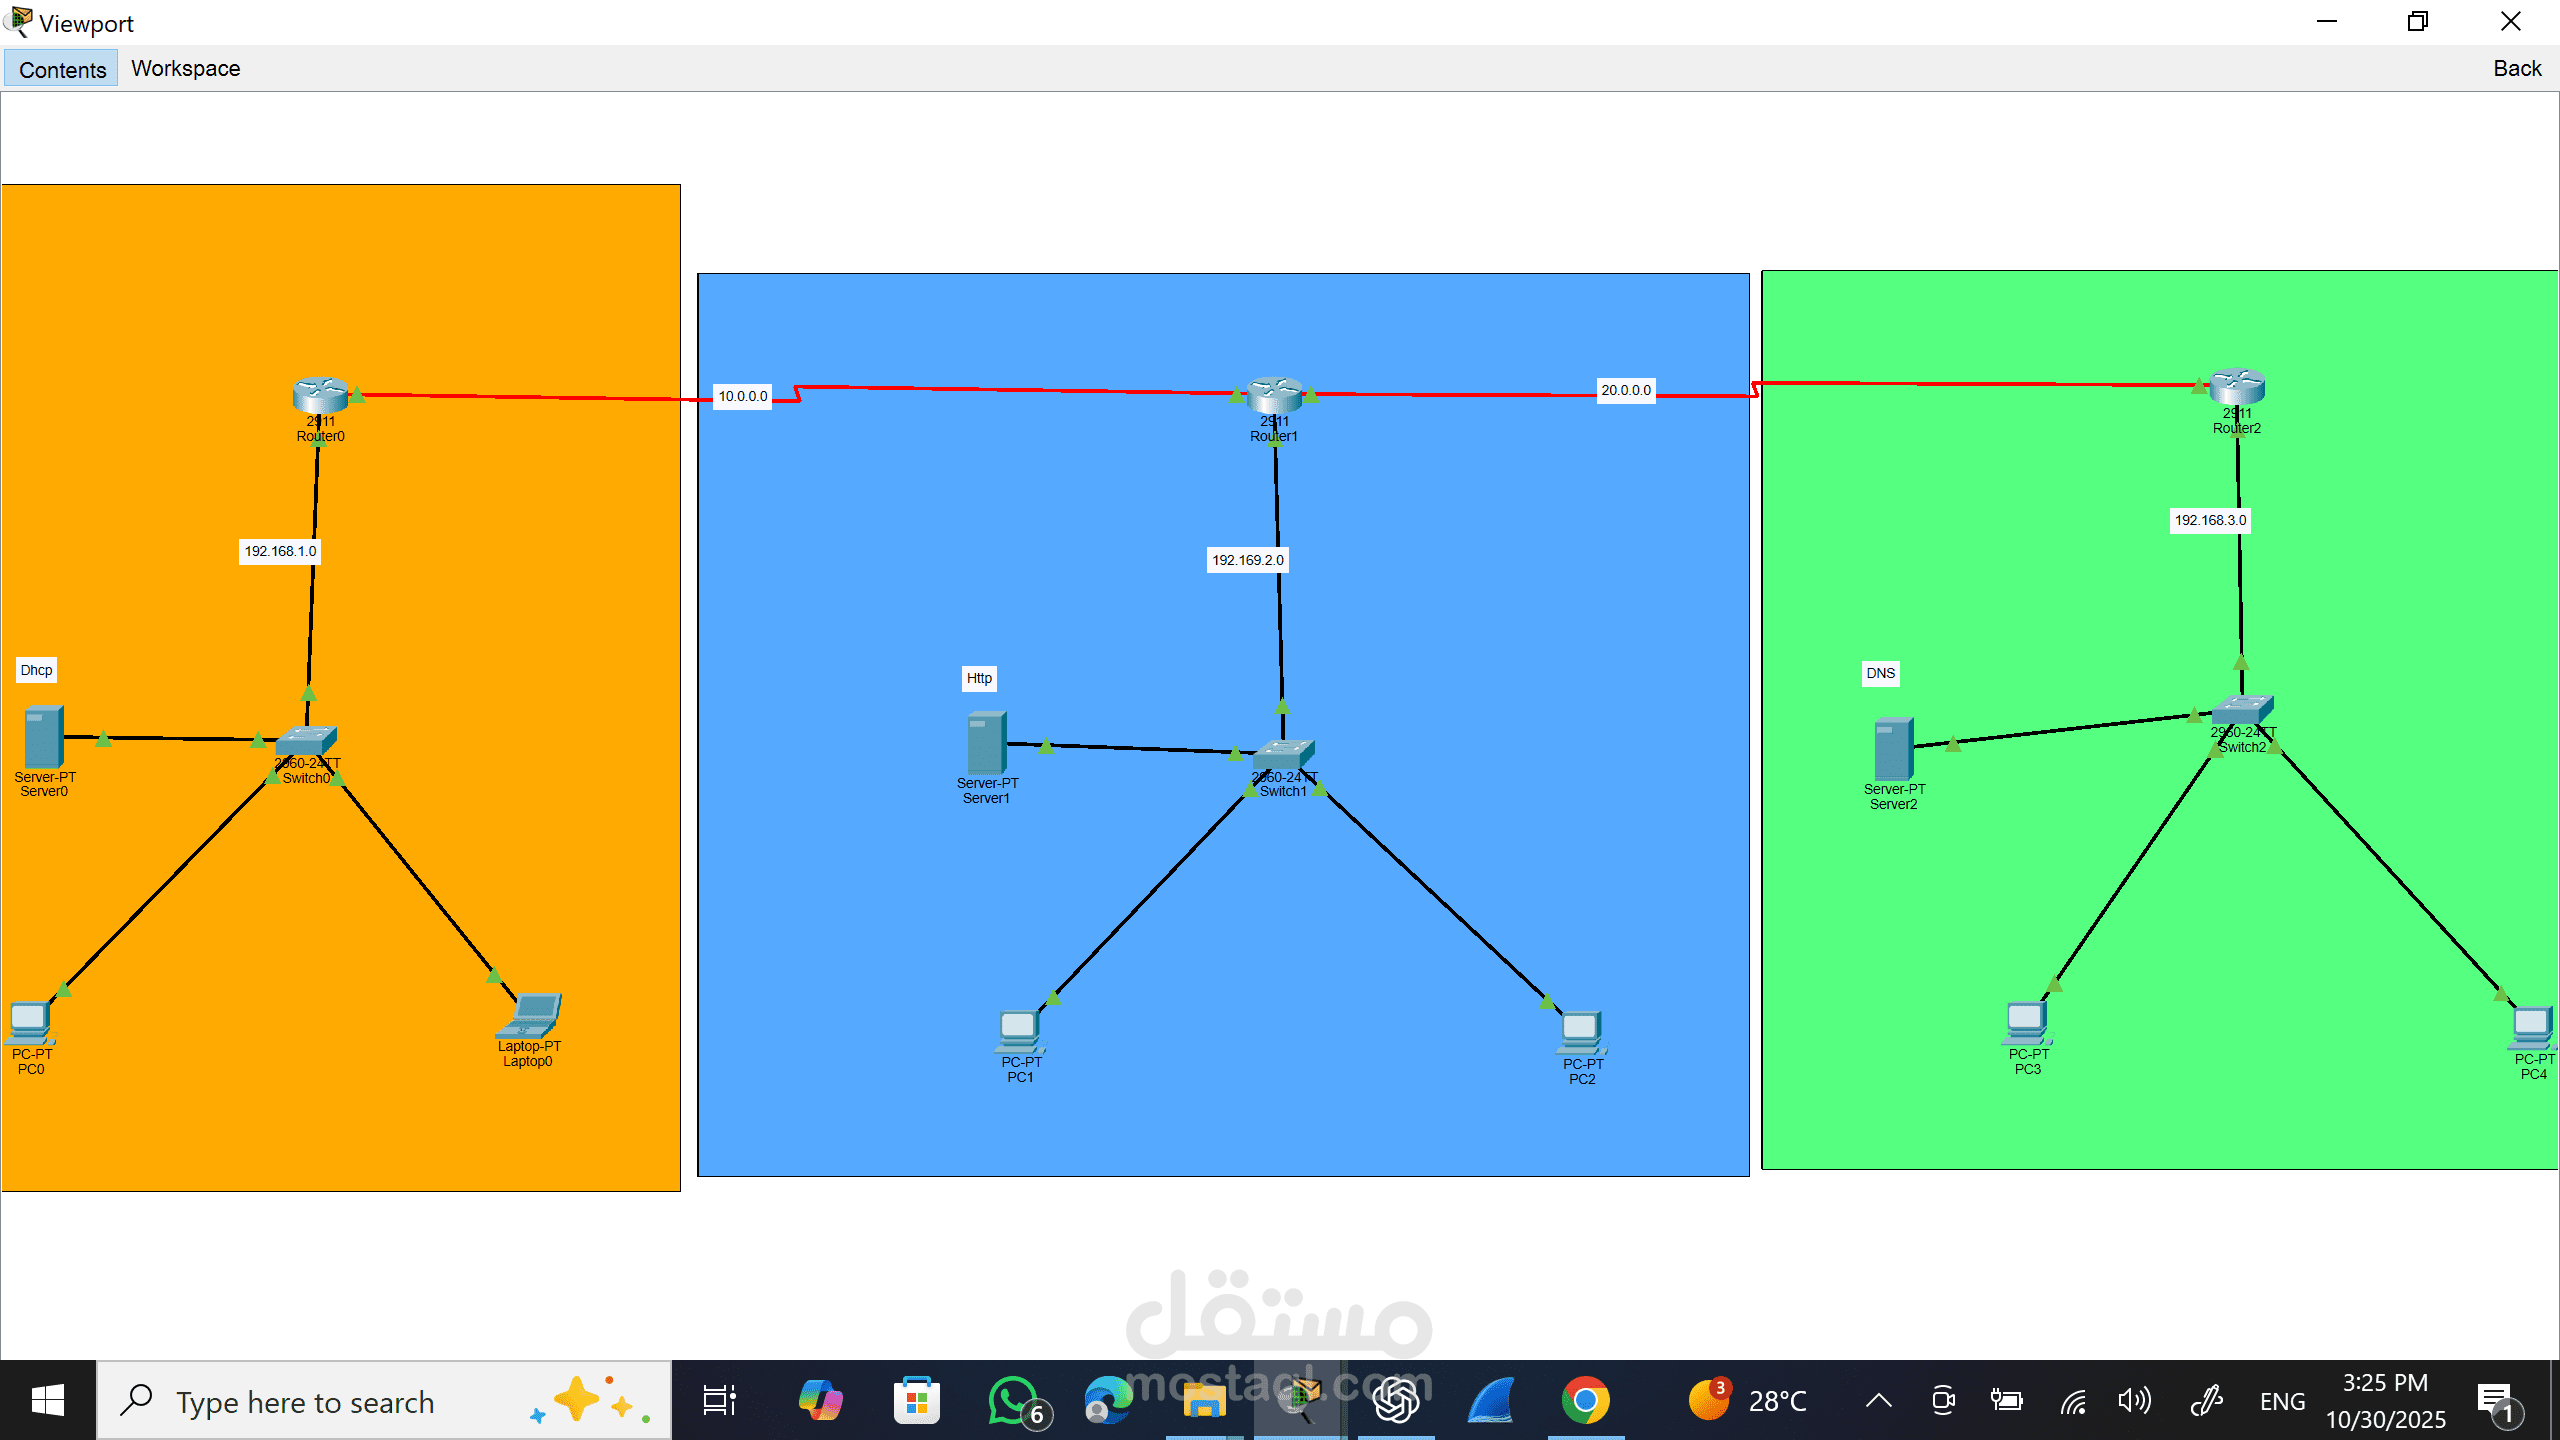Image resolution: width=2560 pixels, height=1440 pixels.
Task: Select the Router1 2911 router icon
Action: [x=1274, y=395]
